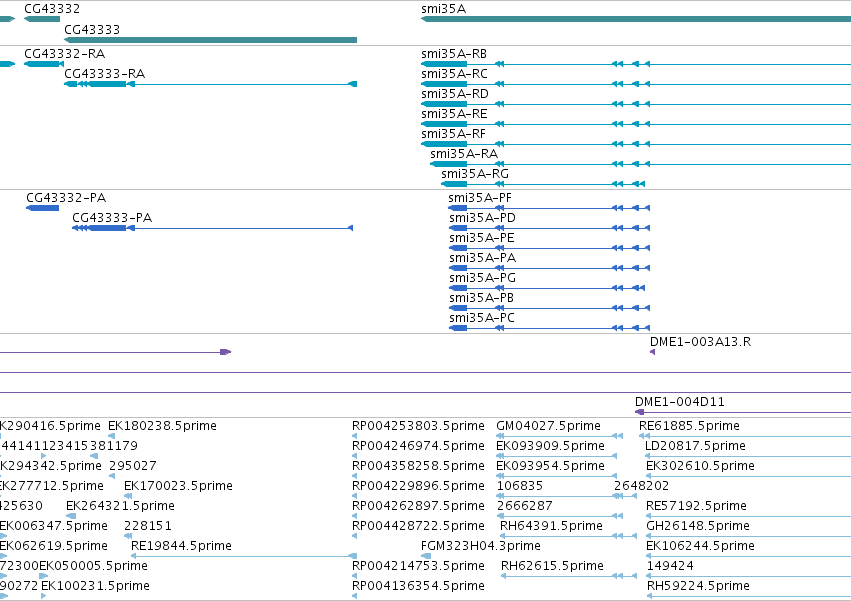Select the CG43333 gene bar
851x601 pixels.
point(211,40)
